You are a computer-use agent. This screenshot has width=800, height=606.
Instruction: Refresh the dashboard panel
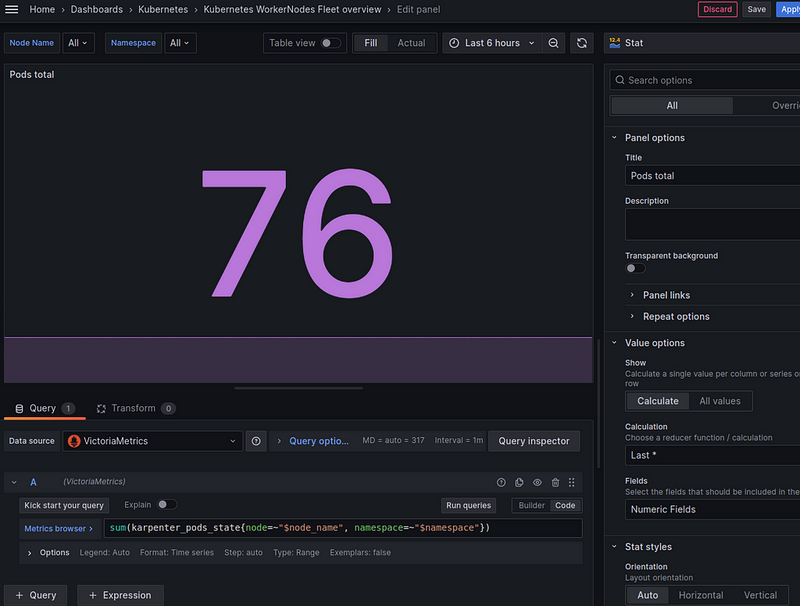582,43
